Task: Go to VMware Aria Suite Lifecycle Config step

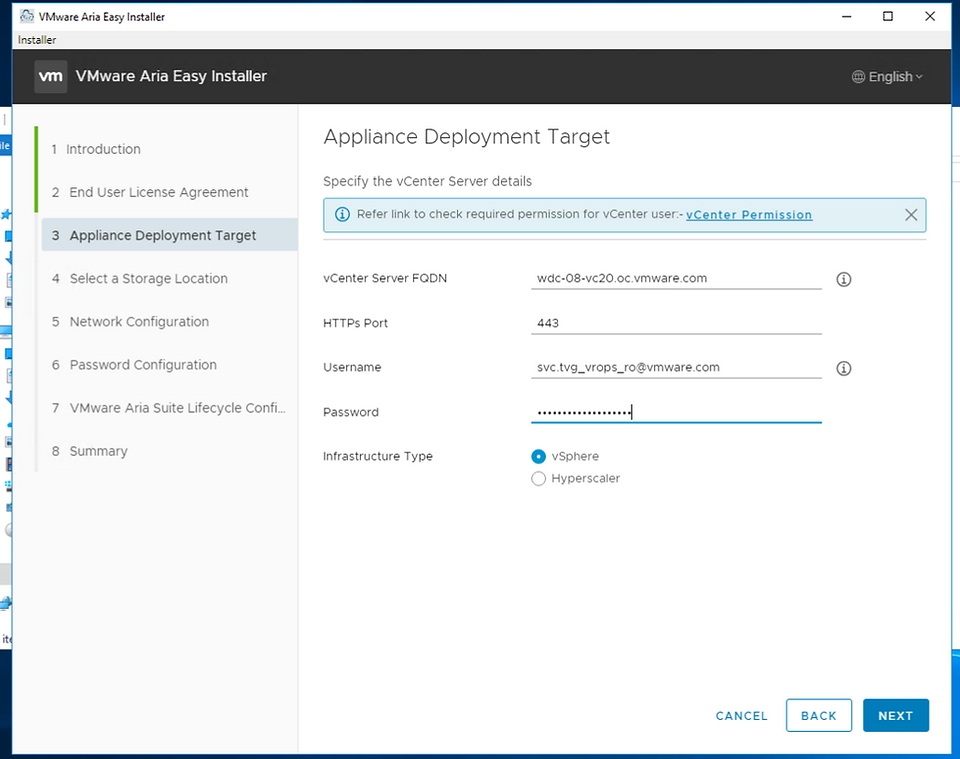Action: (x=169, y=408)
